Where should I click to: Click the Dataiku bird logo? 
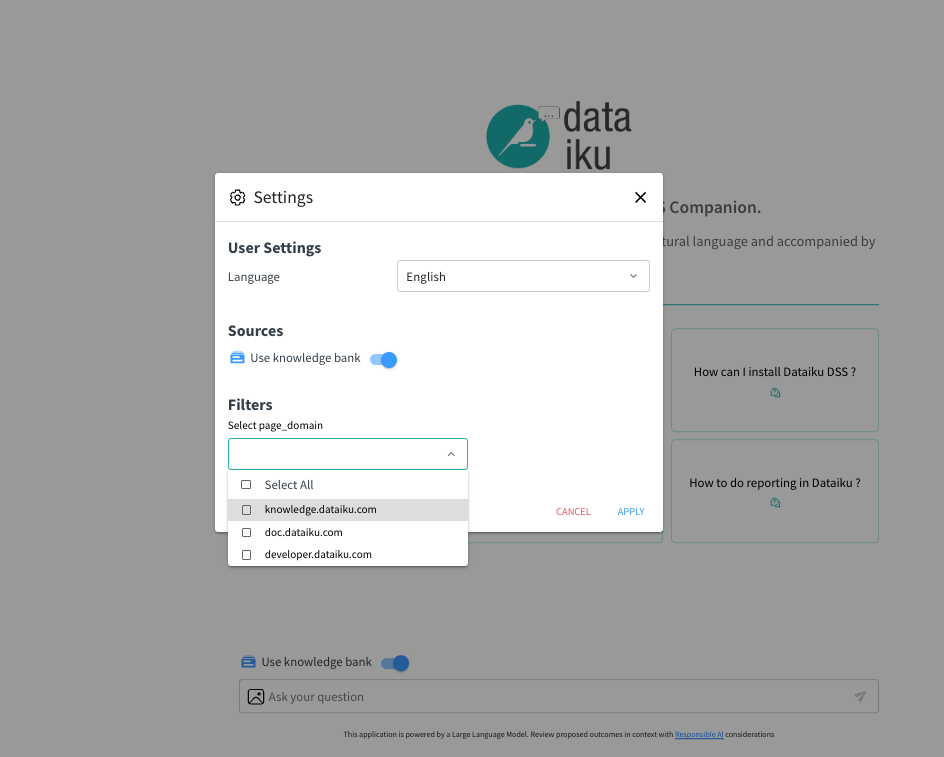(x=518, y=136)
